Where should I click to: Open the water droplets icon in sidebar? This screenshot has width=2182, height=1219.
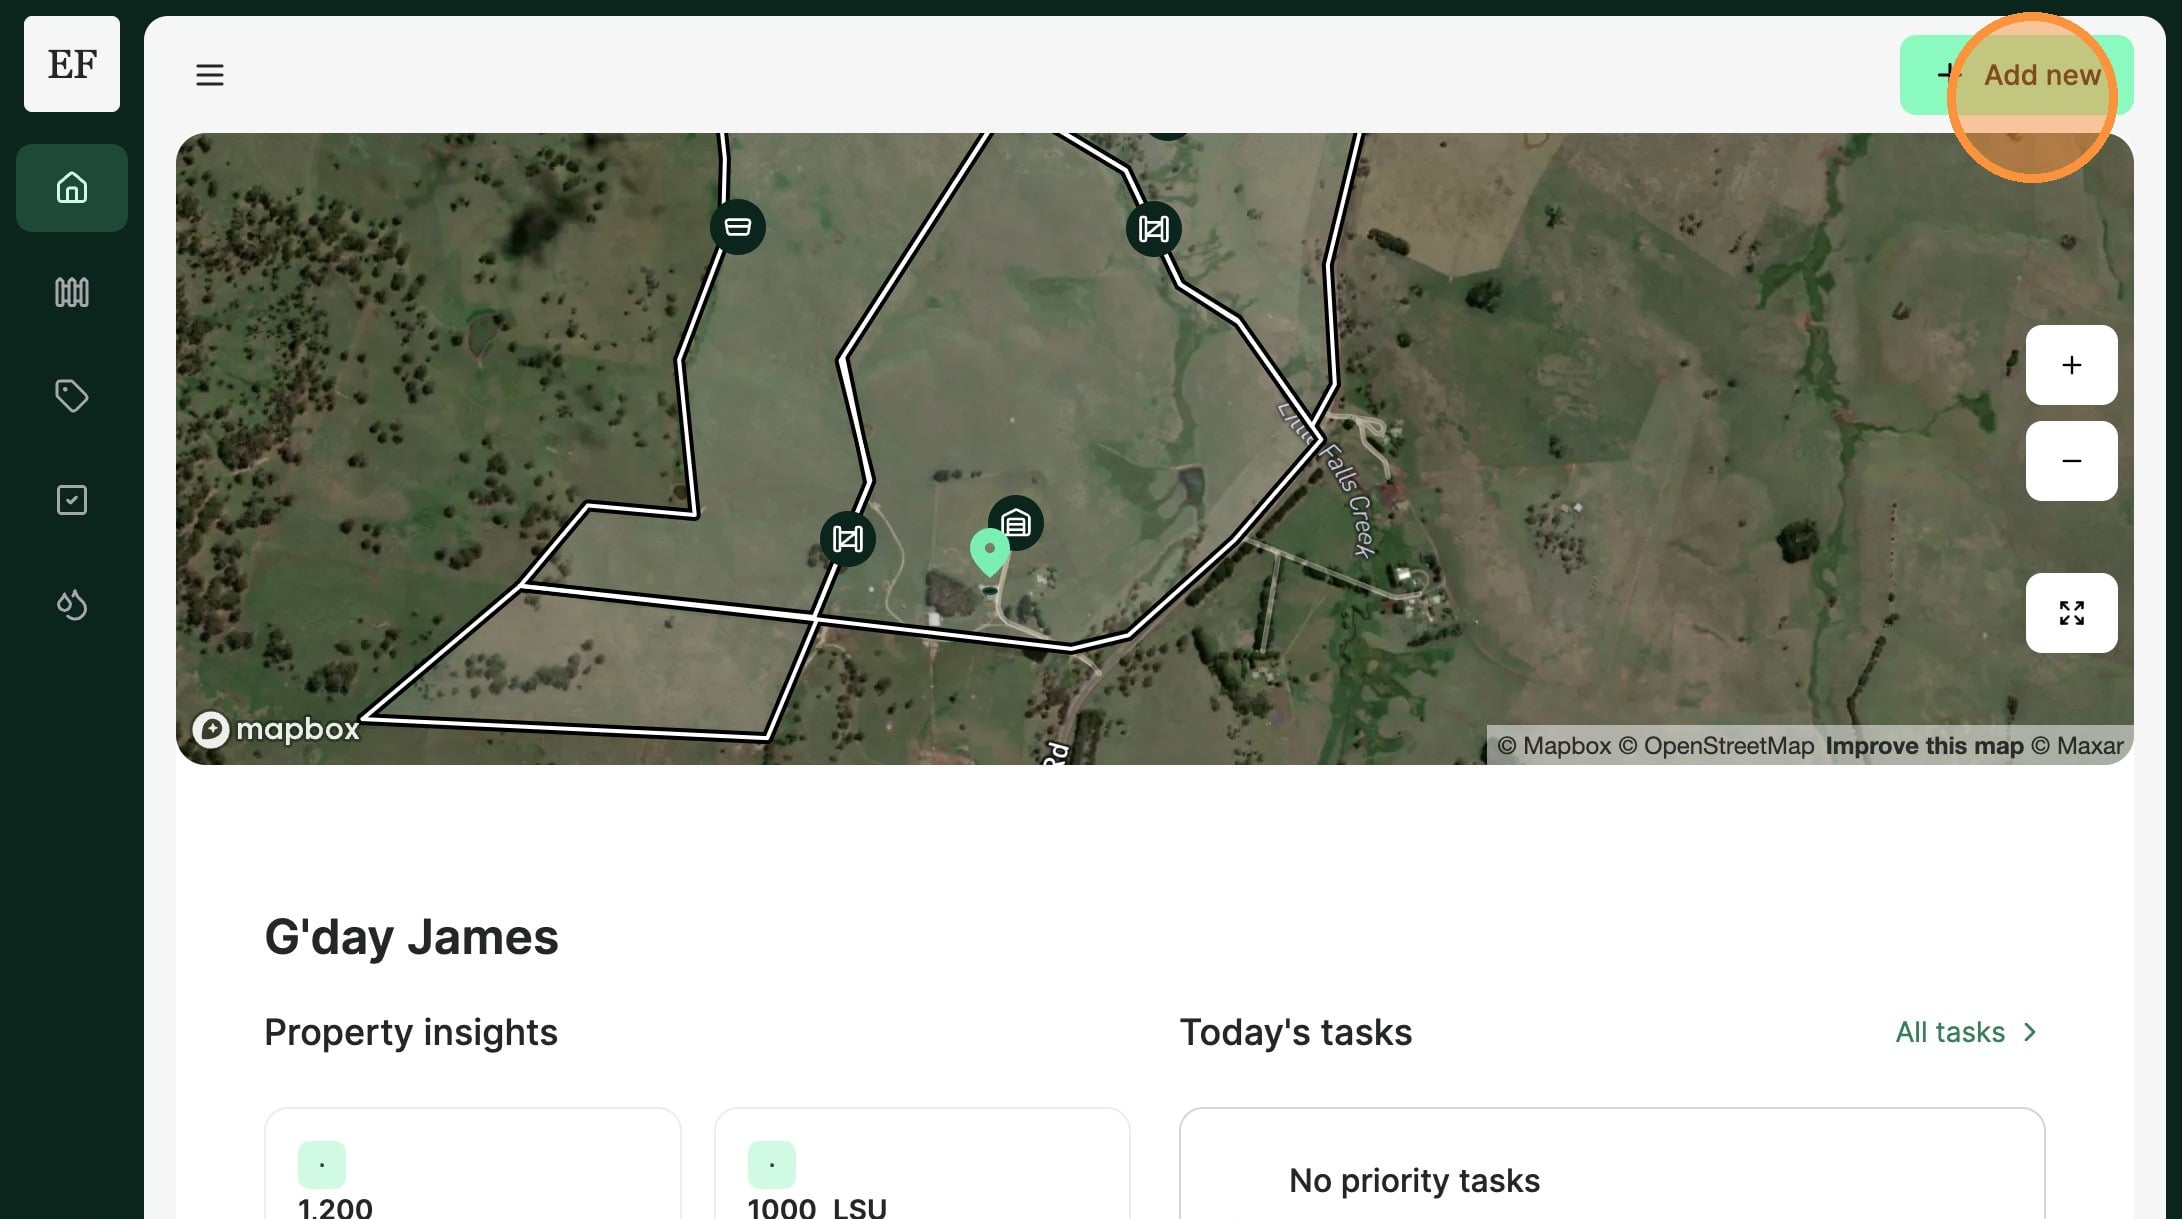71,604
